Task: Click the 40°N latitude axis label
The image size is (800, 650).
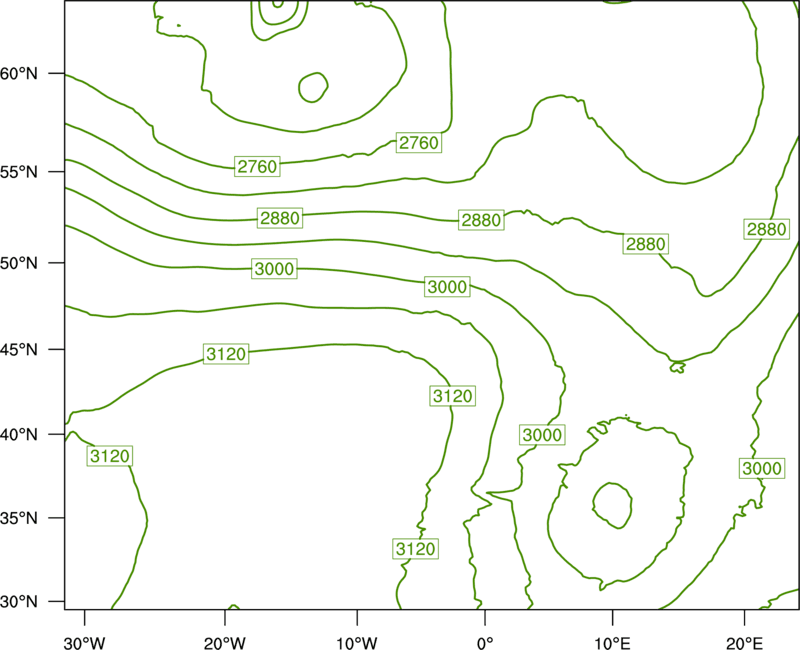Action: point(19,435)
